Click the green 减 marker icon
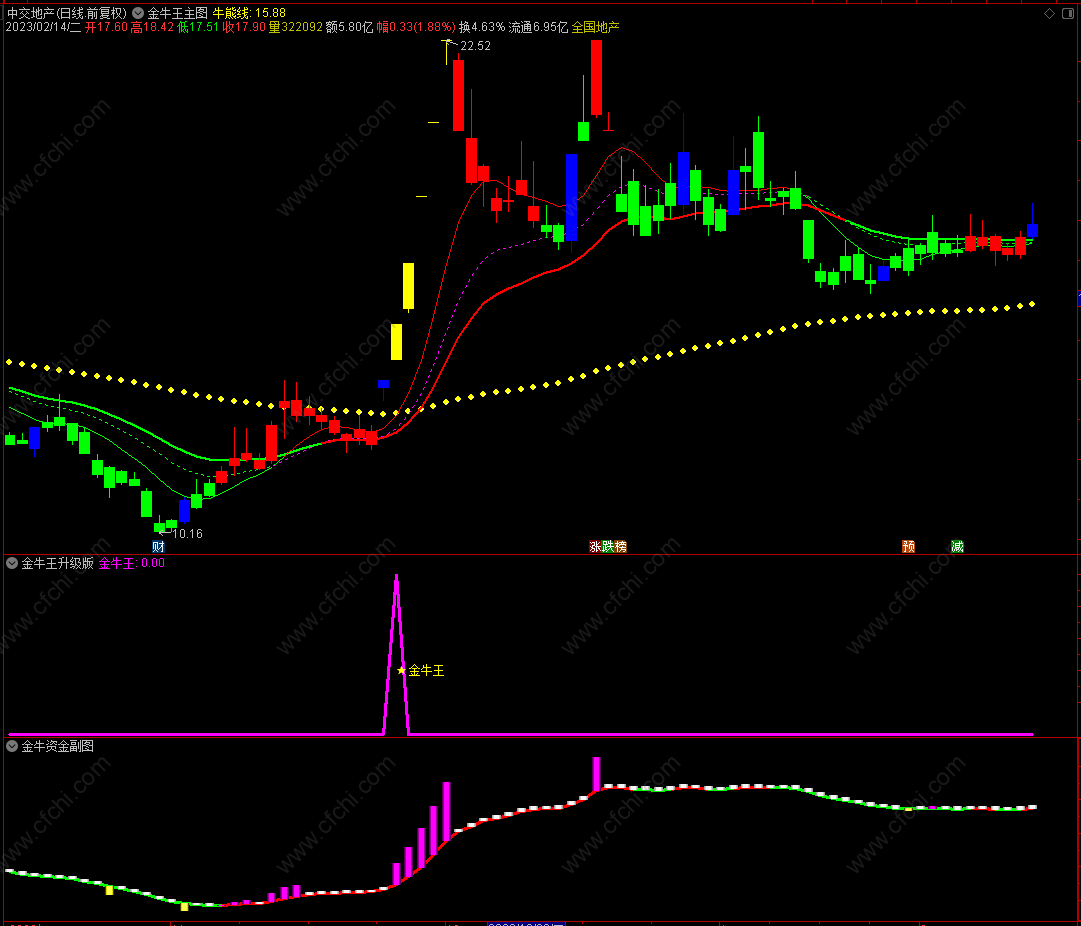 [x=957, y=547]
